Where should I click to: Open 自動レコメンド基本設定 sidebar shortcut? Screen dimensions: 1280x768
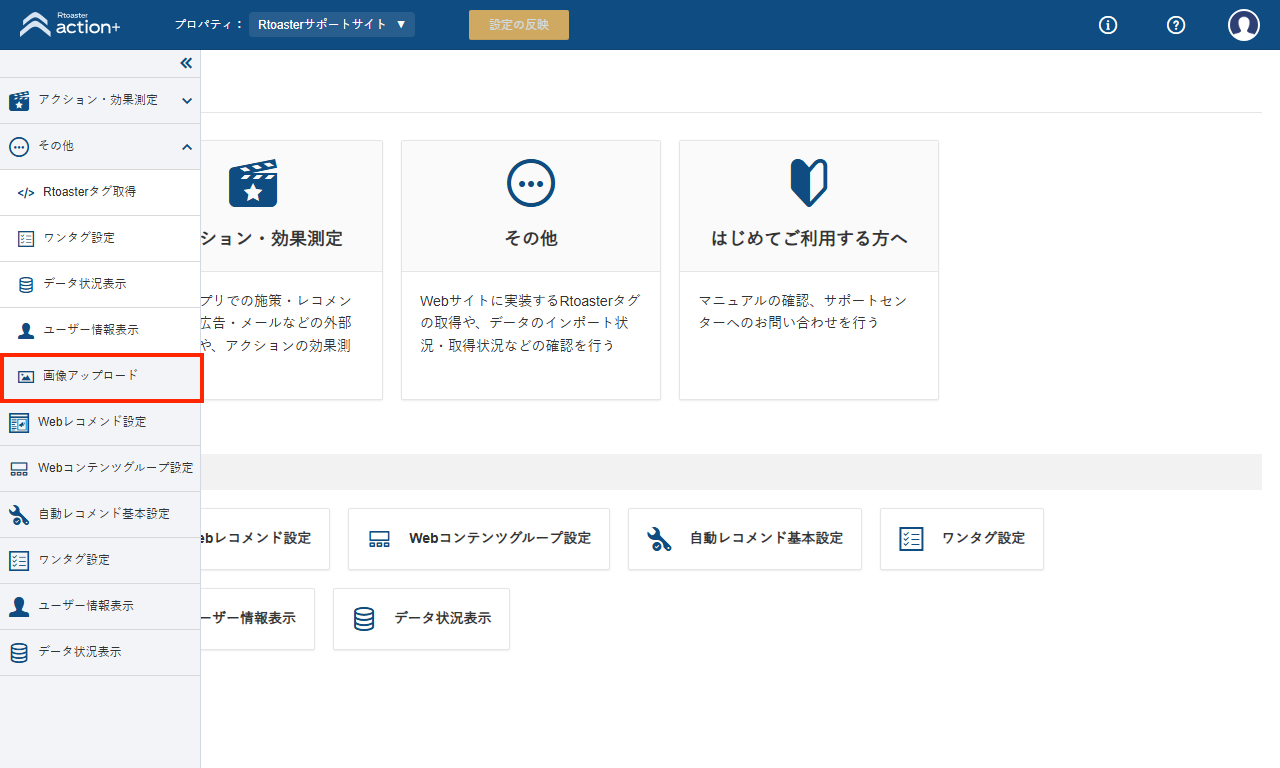pyautogui.click(x=100, y=514)
